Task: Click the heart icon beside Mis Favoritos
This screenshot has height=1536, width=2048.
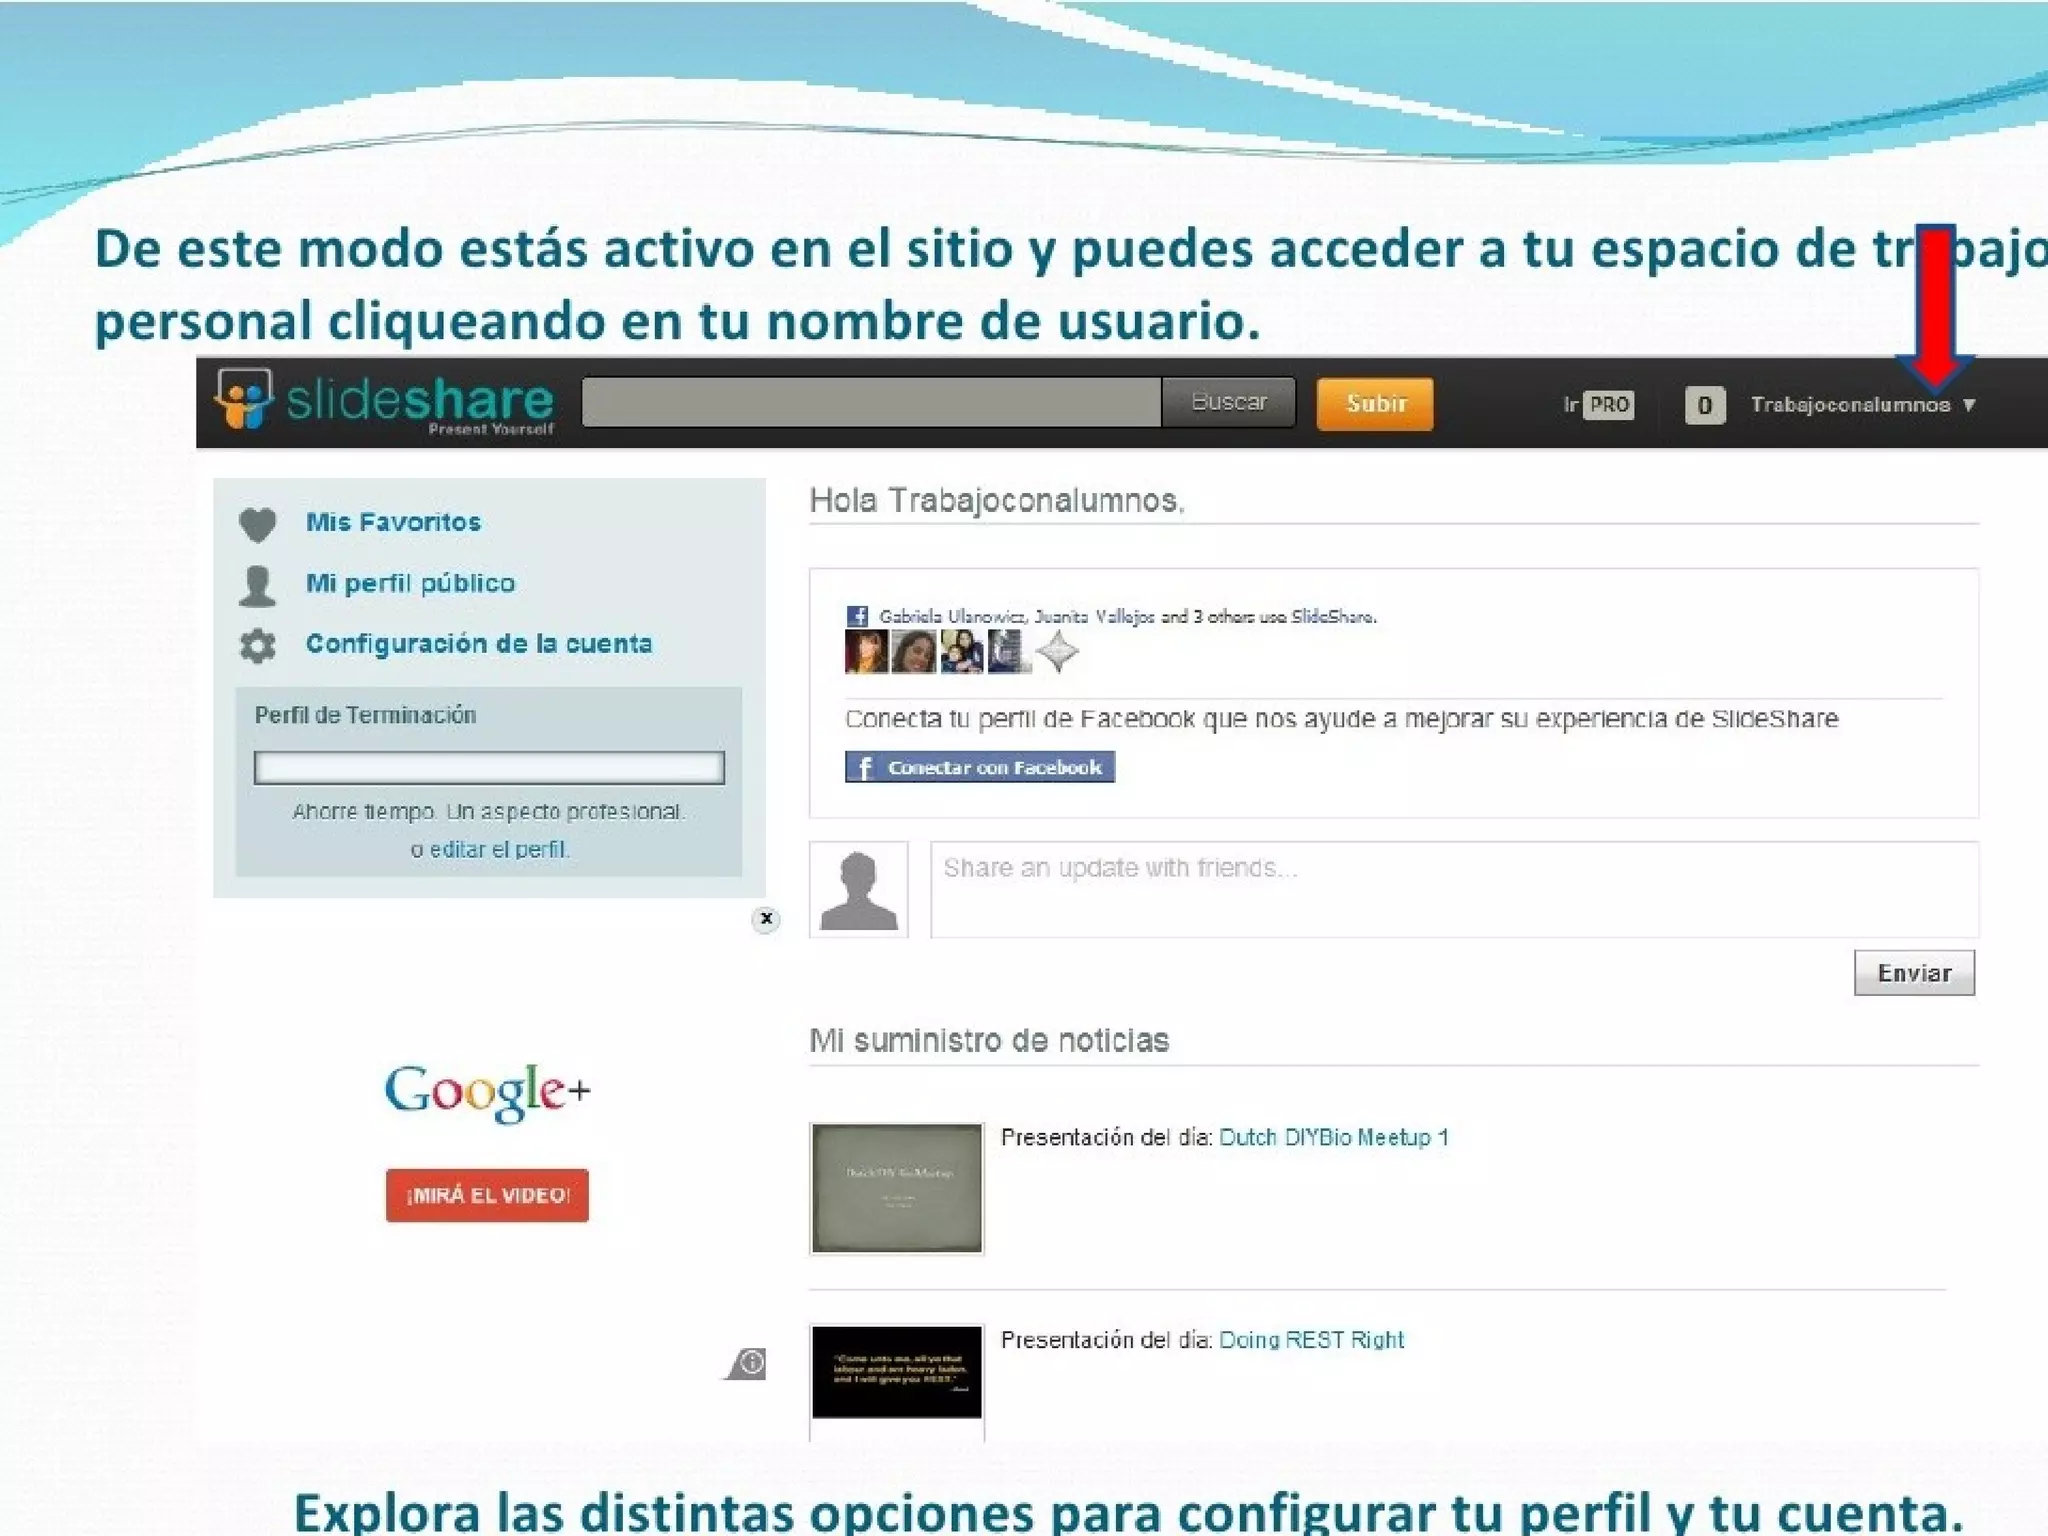Action: click(257, 524)
